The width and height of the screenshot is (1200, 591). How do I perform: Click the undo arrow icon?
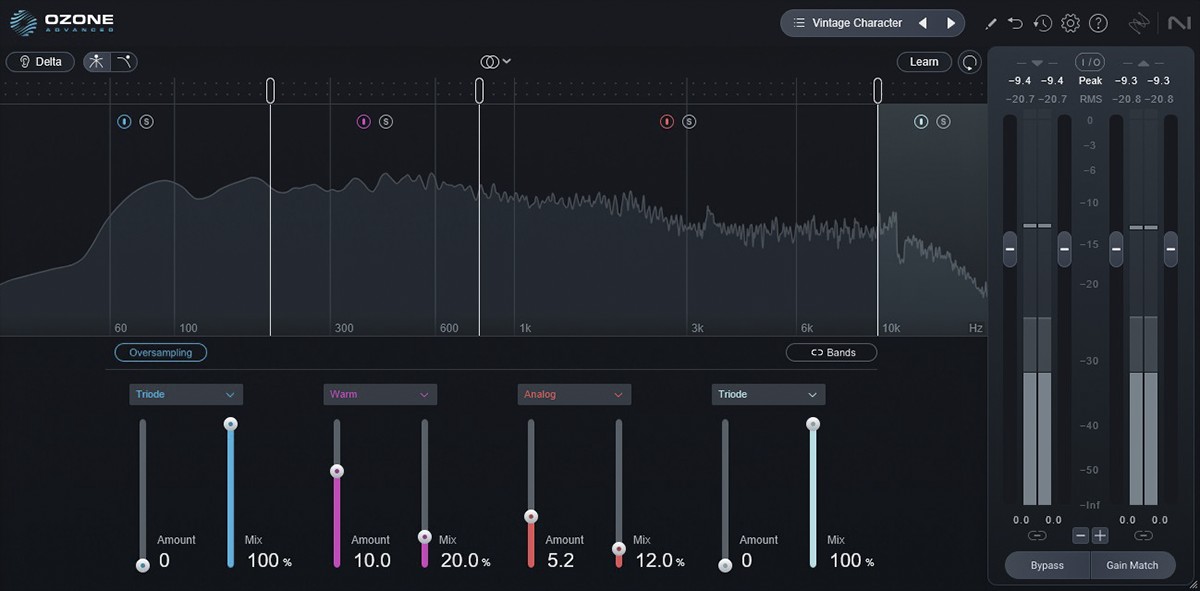[x=1016, y=23]
